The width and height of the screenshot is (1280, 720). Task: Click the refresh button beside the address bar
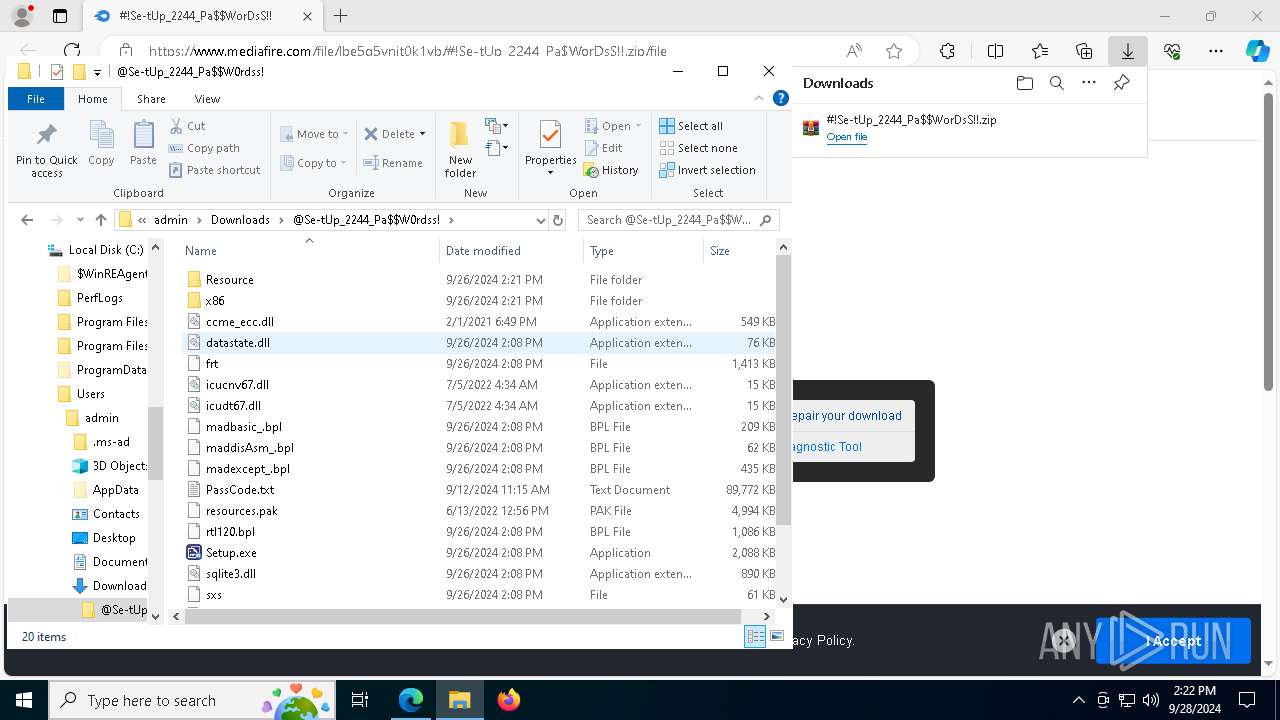pyautogui.click(x=558, y=220)
